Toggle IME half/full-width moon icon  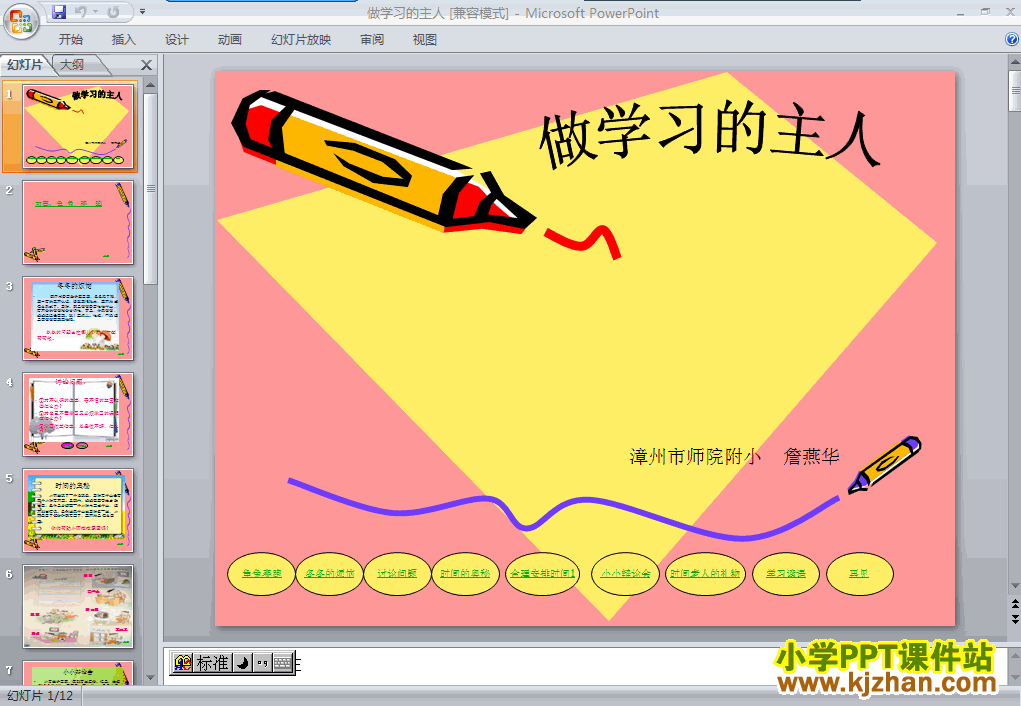pos(242,663)
